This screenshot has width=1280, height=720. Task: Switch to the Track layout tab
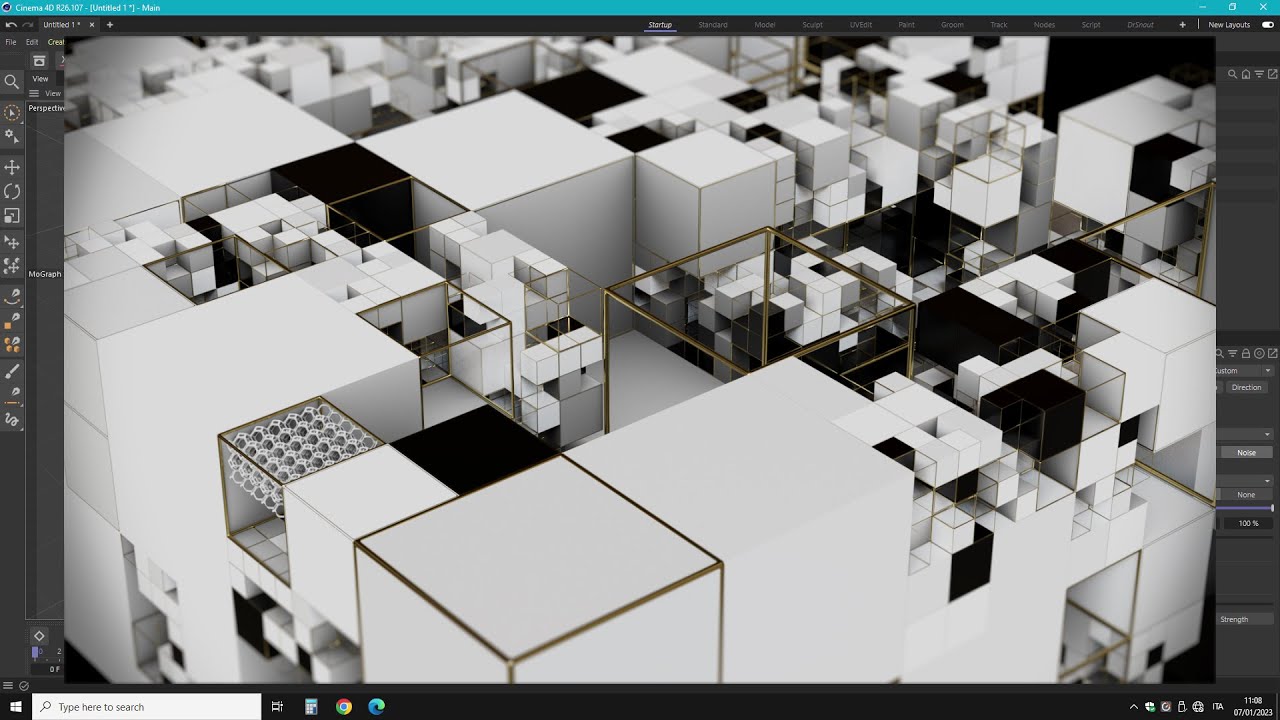point(998,25)
